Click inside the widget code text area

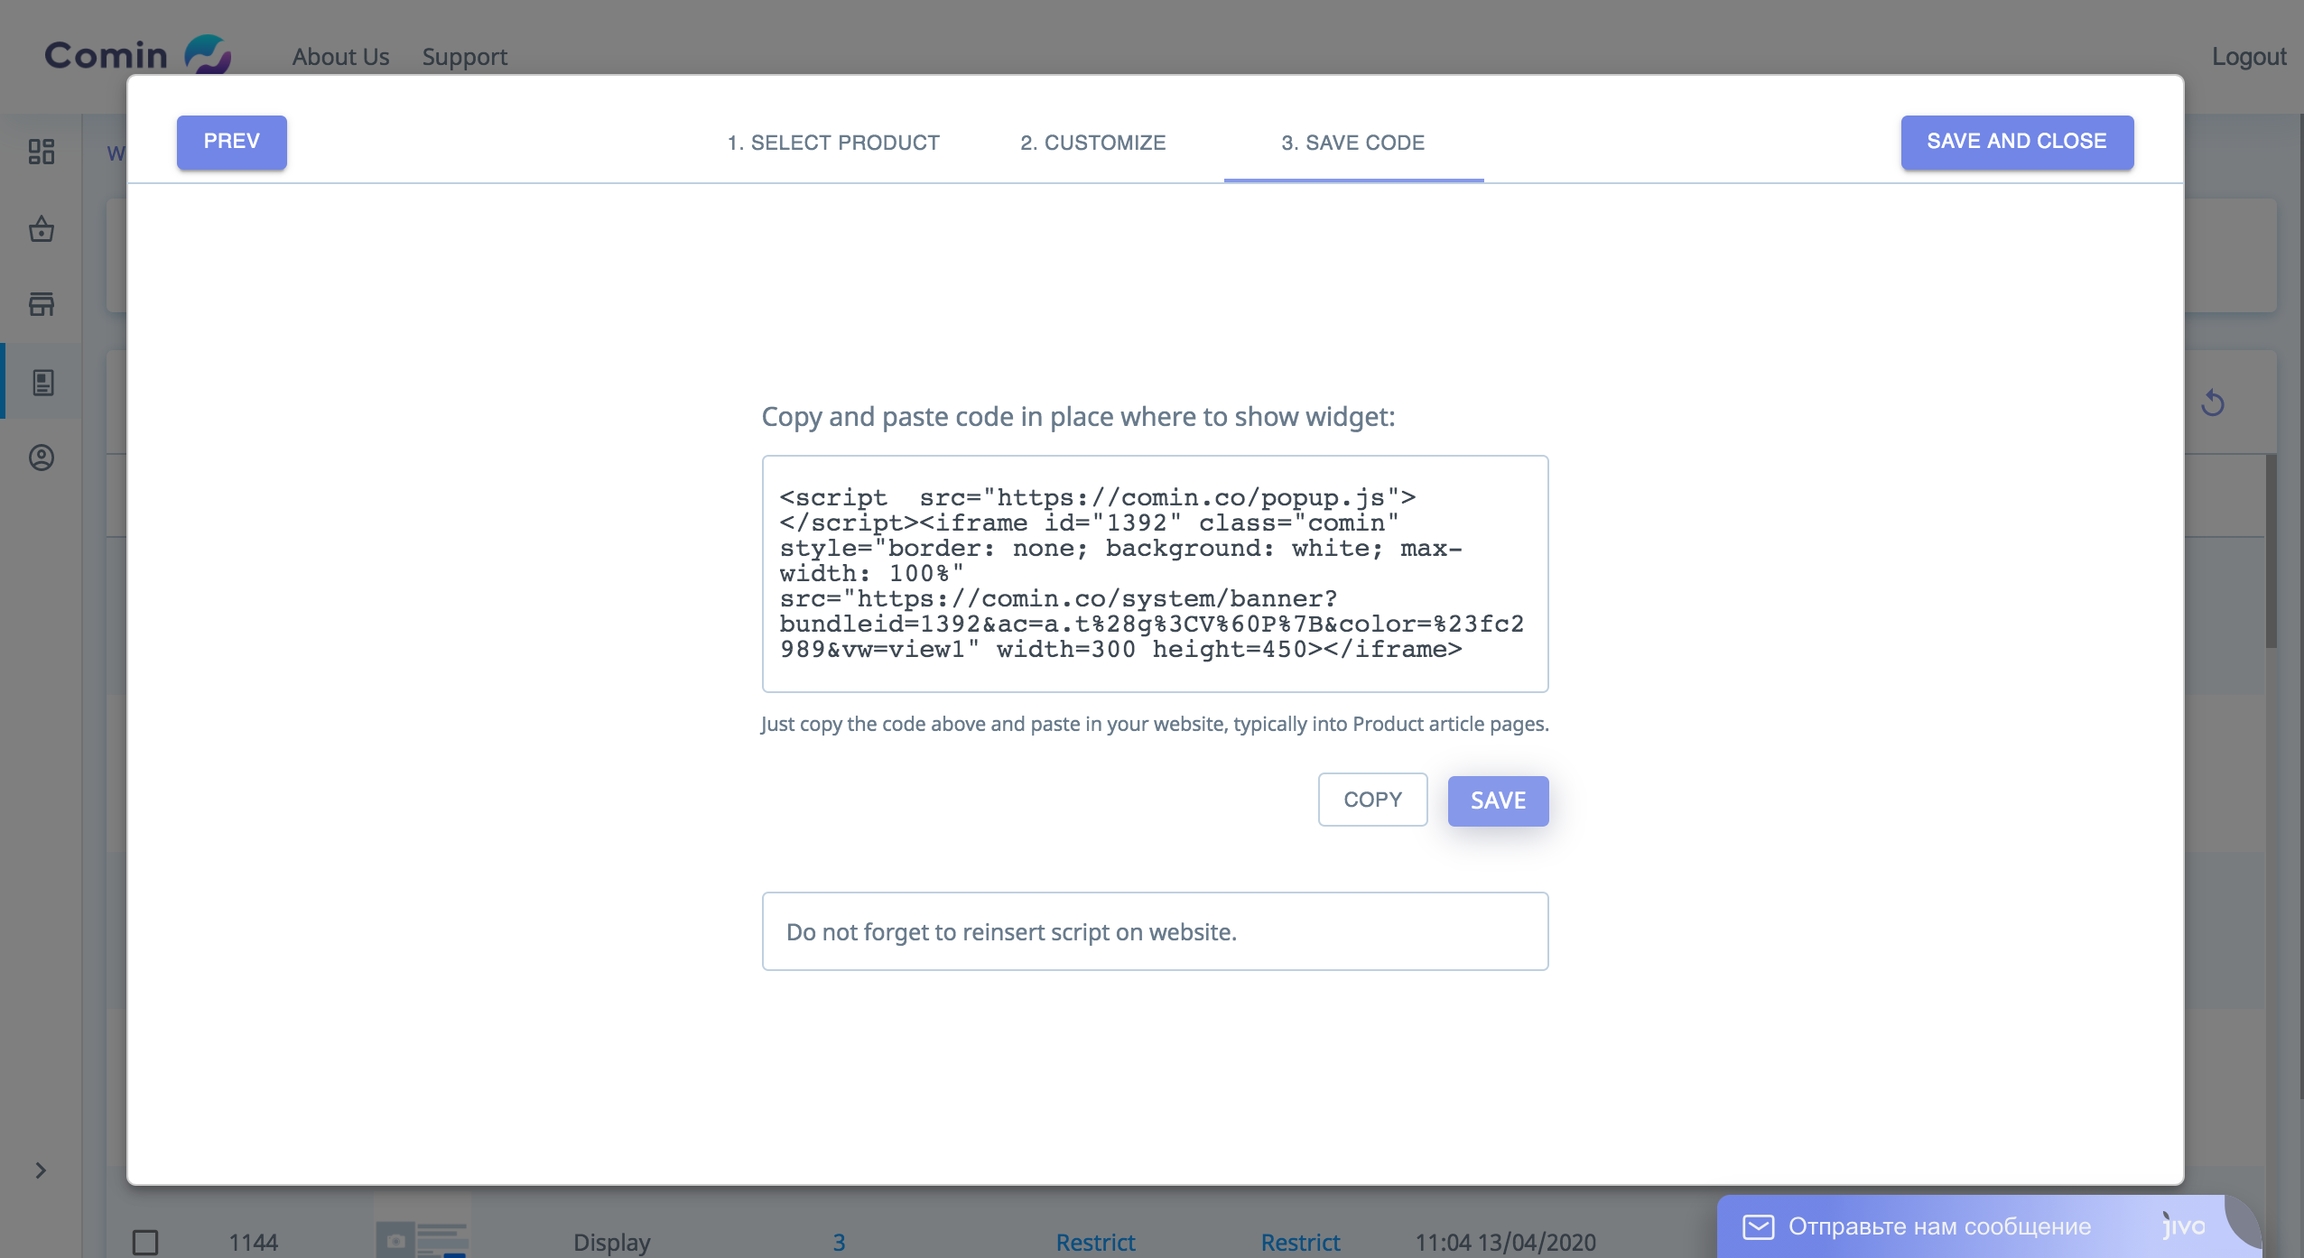1155,573
